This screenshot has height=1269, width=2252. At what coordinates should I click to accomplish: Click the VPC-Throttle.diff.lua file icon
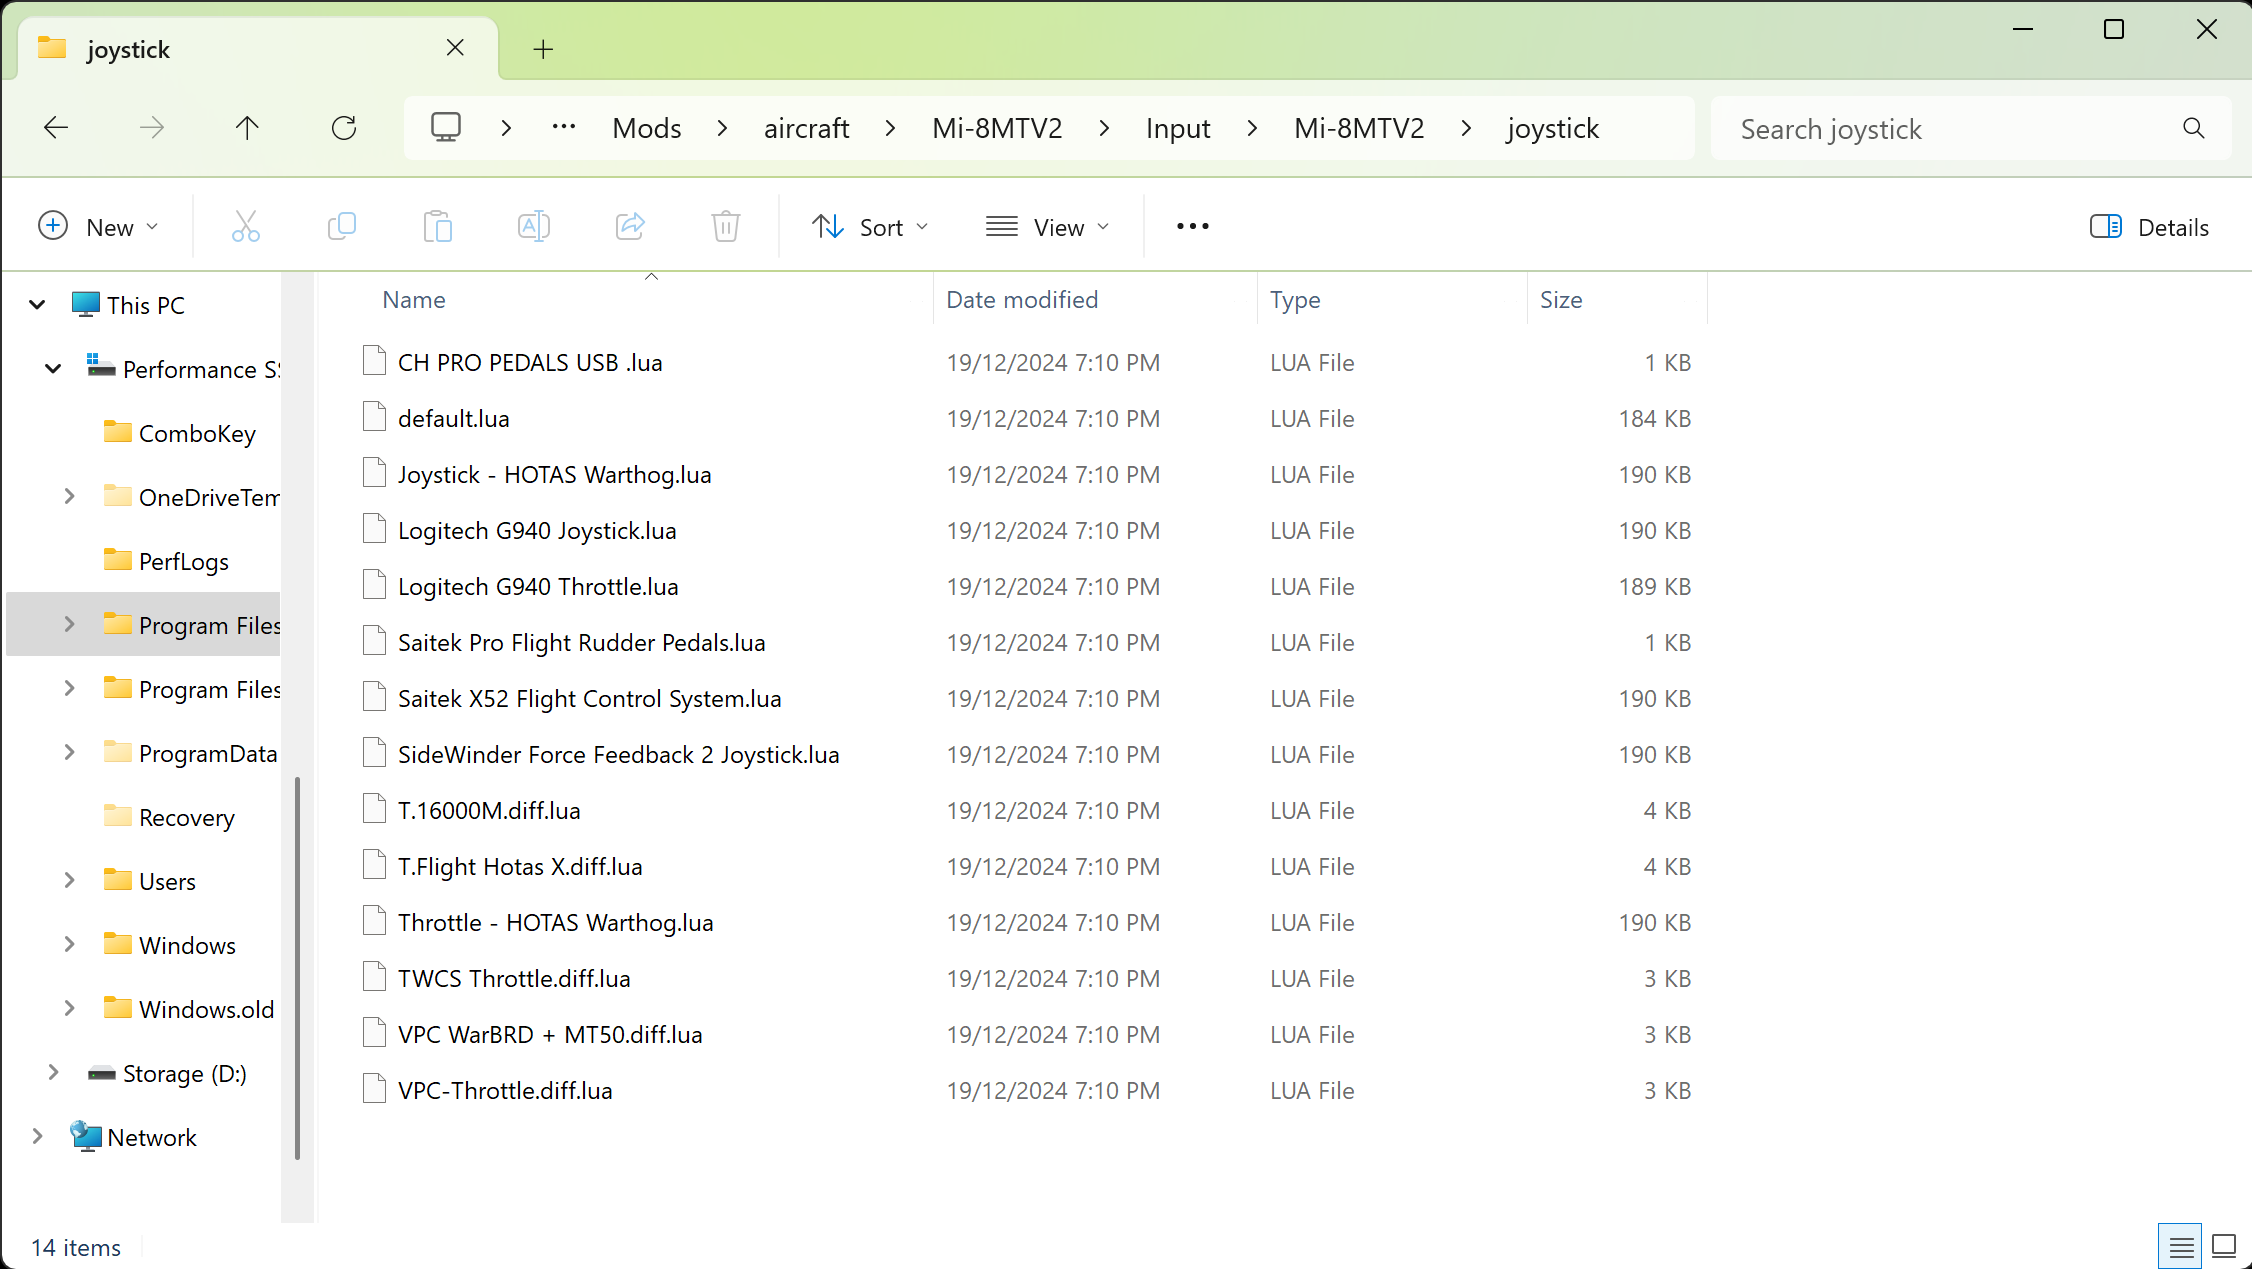374,1088
